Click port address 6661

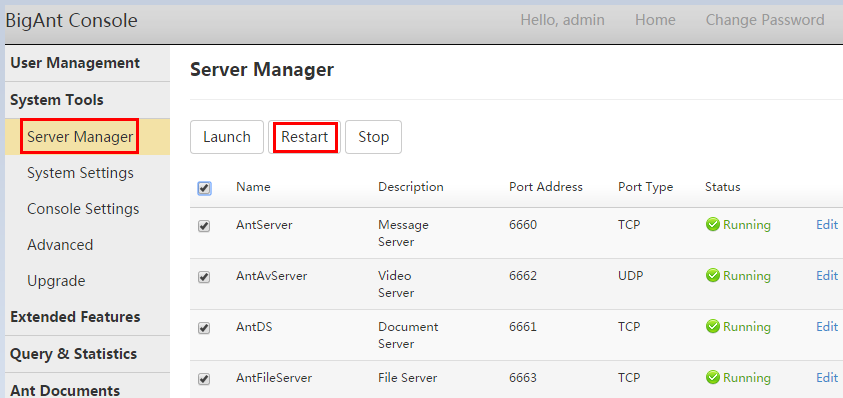[523, 327]
